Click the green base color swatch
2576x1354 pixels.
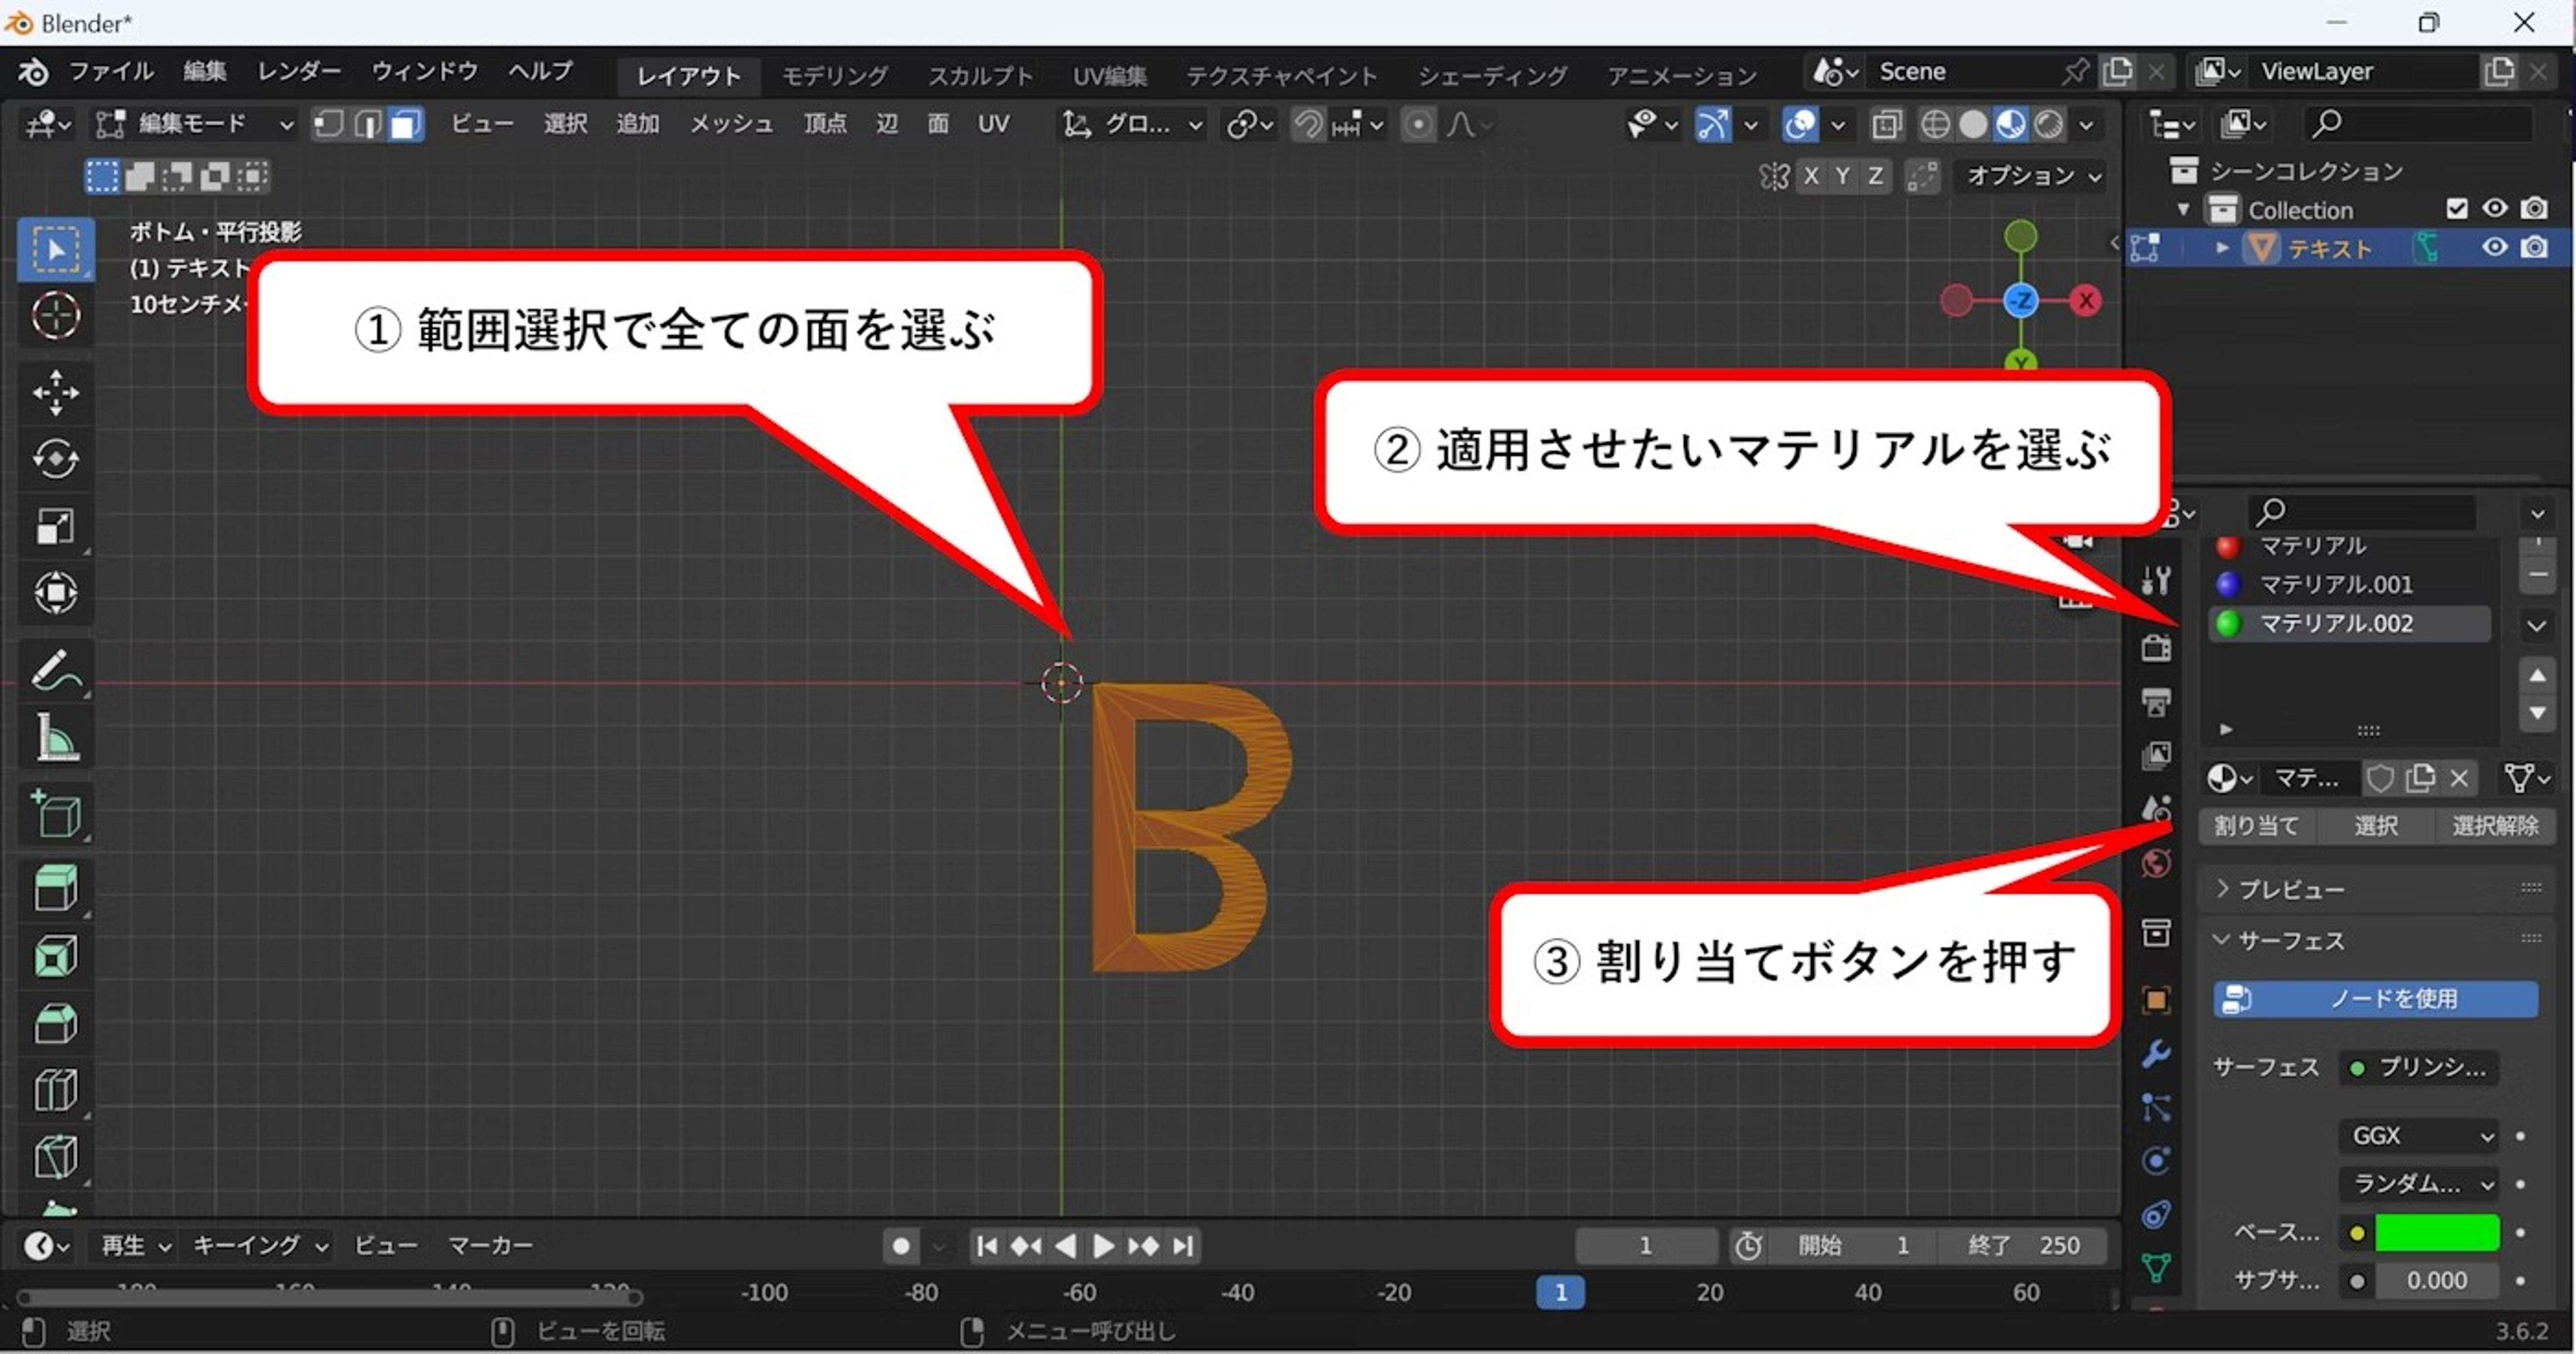(2438, 1232)
